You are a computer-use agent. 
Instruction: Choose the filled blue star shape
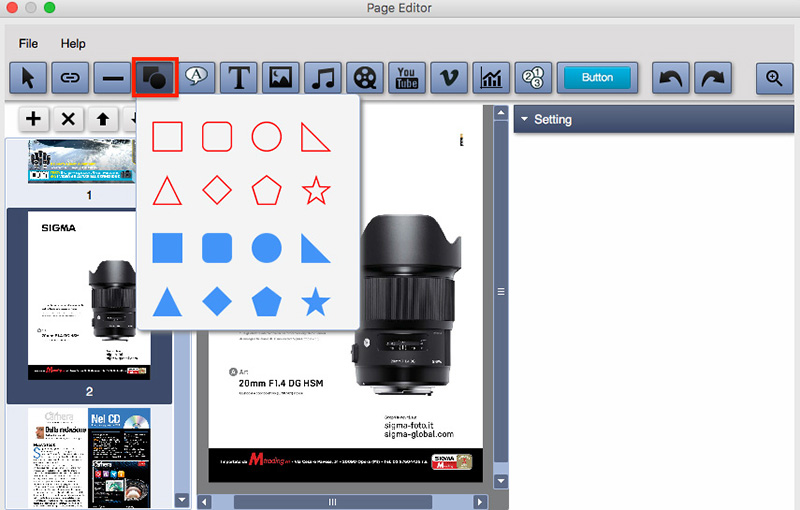tap(316, 301)
